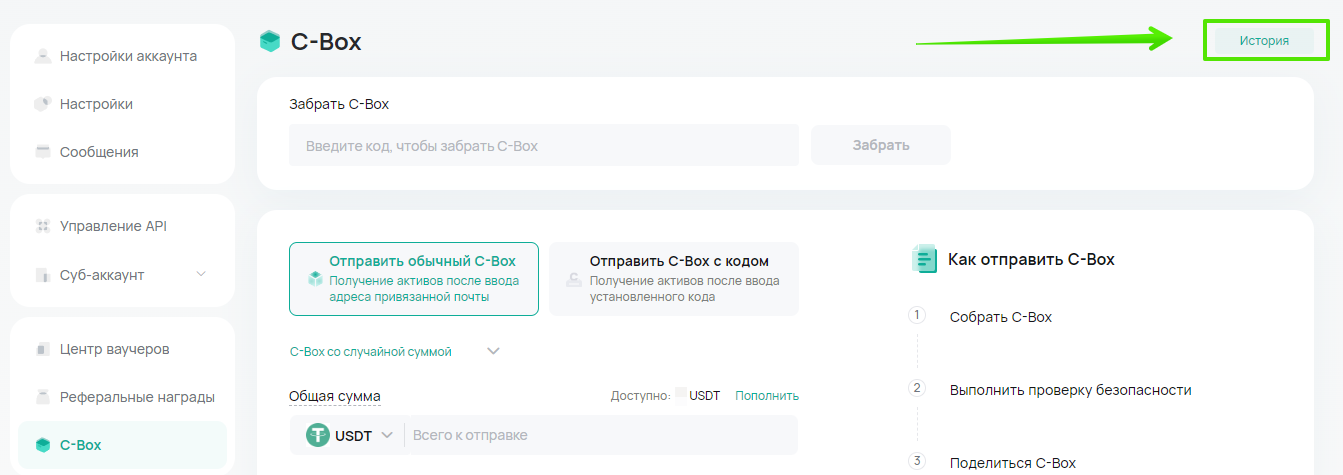Click the Доступно USDT balance text
Viewport: 1343px width, 475px height.
665,396
